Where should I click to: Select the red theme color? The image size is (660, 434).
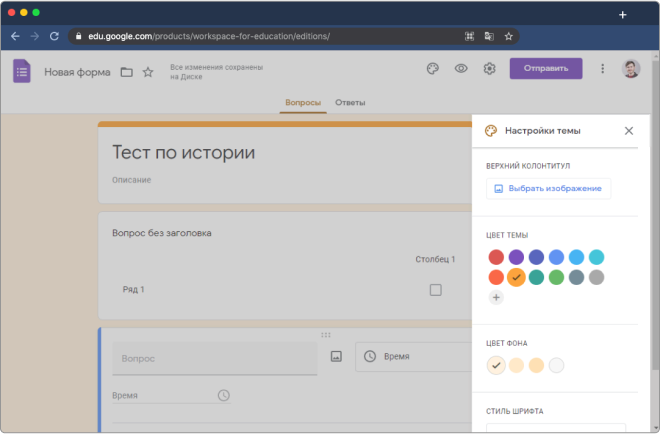(496, 257)
